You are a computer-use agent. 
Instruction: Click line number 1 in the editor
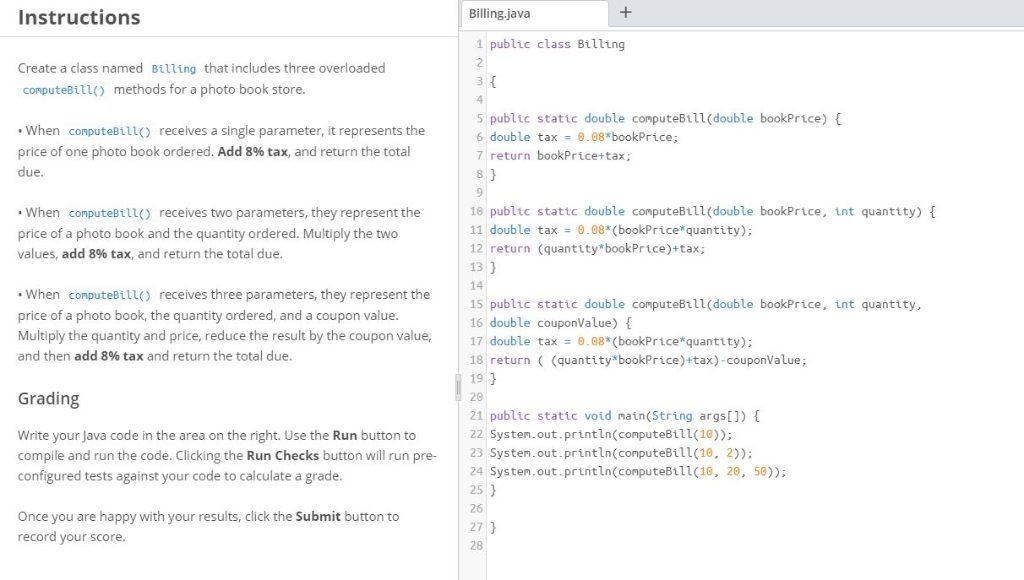coord(481,44)
